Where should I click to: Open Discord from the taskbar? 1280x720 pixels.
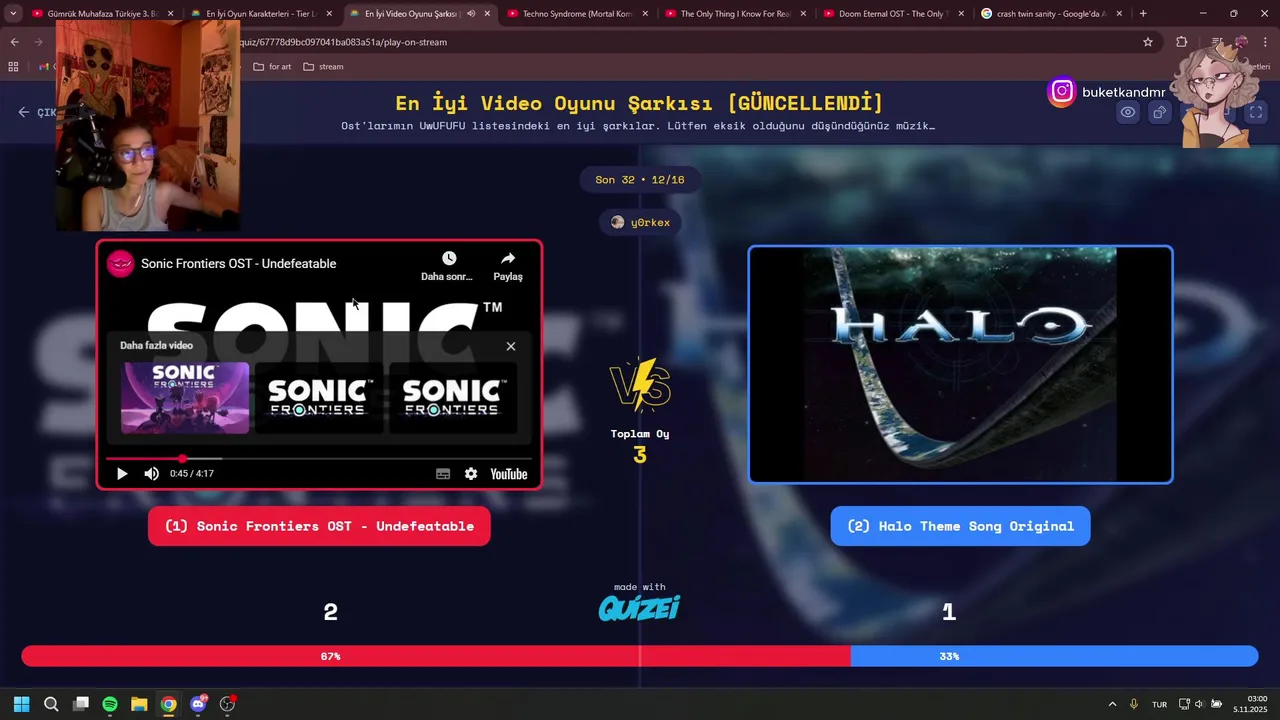[198, 704]
